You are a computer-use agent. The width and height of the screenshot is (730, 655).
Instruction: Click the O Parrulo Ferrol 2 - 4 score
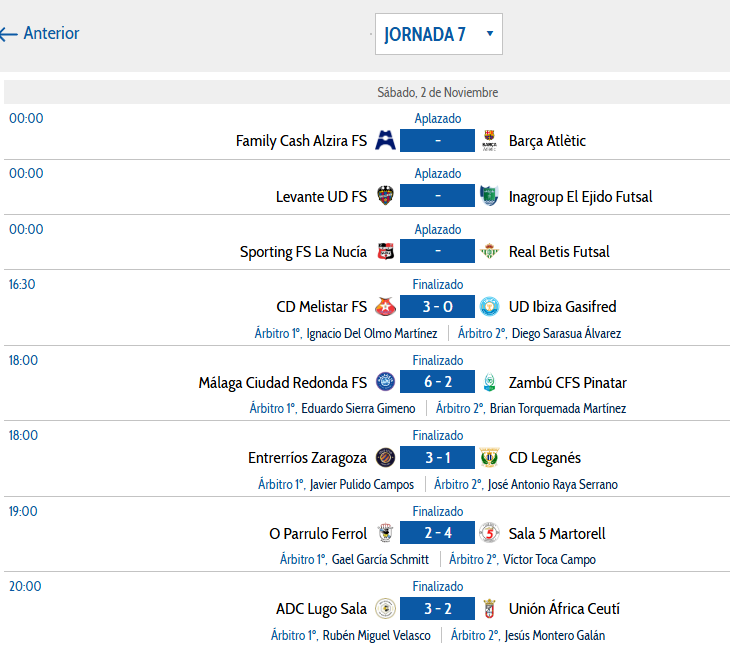437,534
